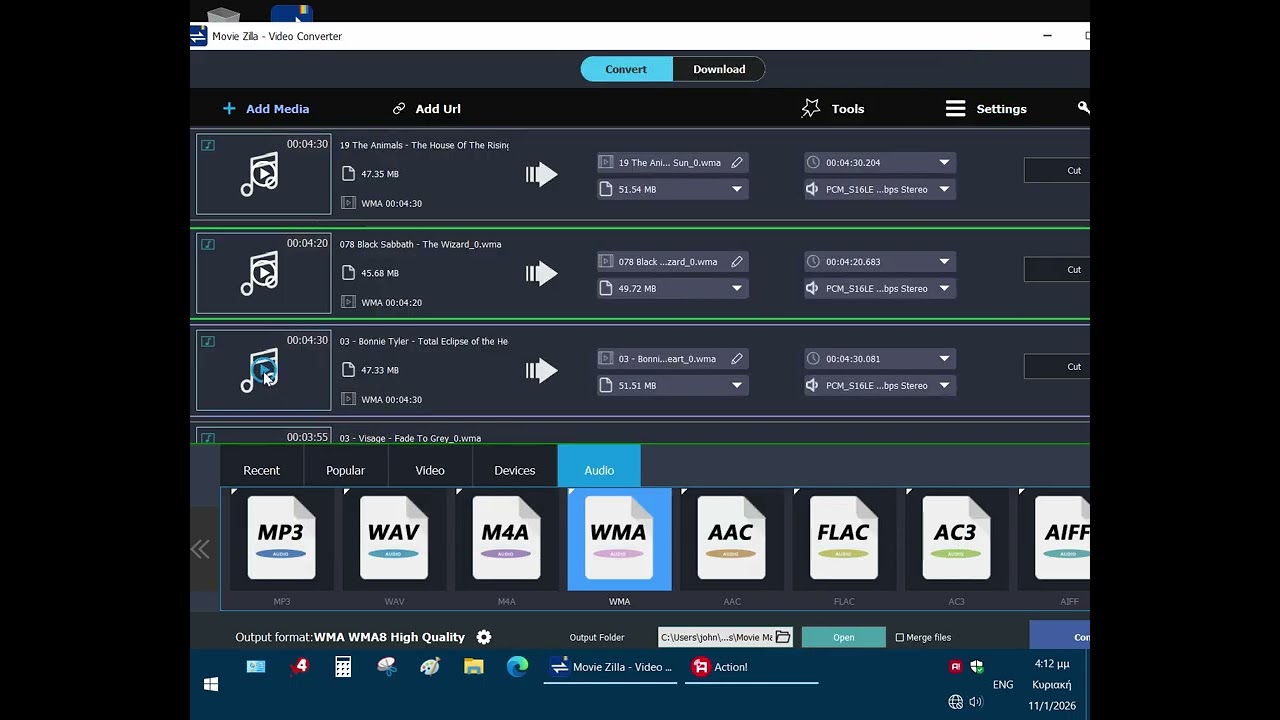Image resolution: width=1280 pixels, height=720 pixels.
Task: Click the search magnifier icon
Action: point(1083,107)
